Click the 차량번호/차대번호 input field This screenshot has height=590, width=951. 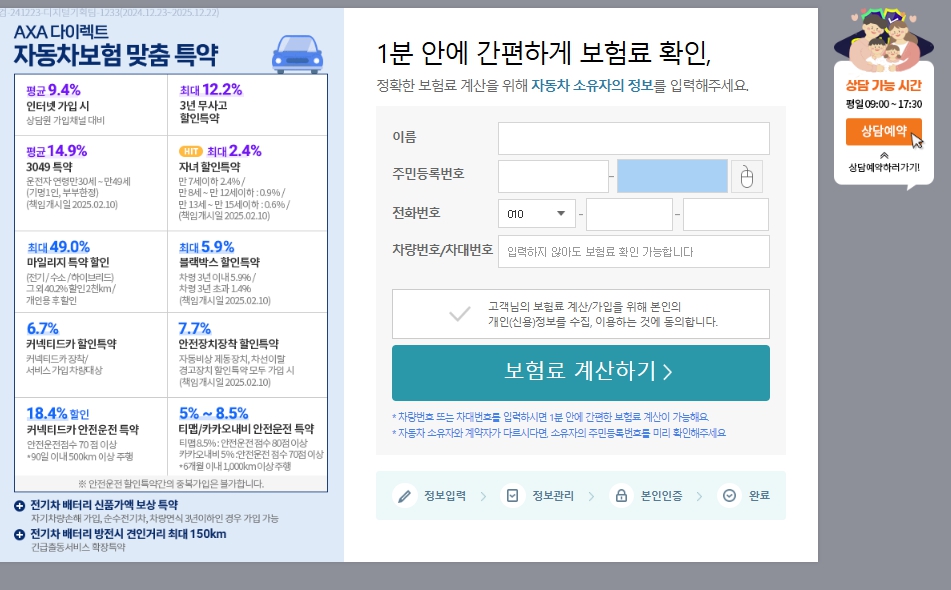[x=634, y=252]
